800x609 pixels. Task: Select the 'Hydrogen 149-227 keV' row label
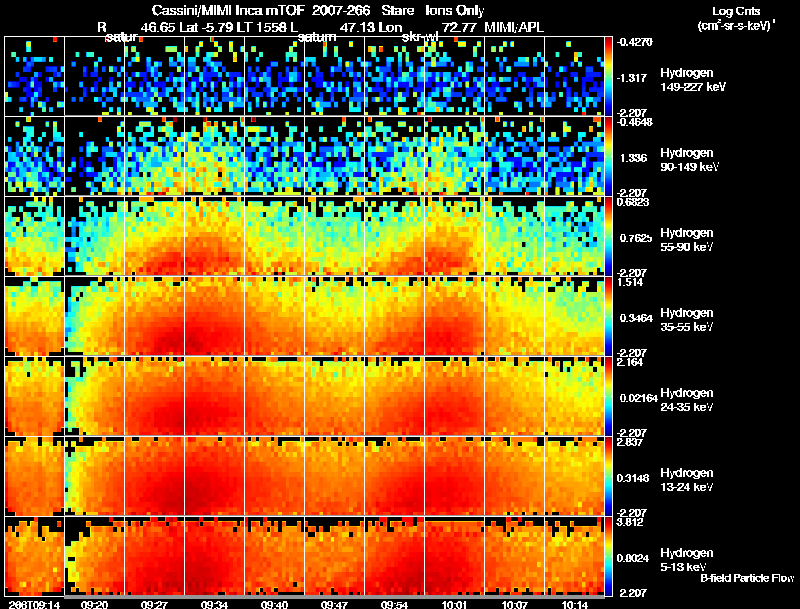pos(693,80)
